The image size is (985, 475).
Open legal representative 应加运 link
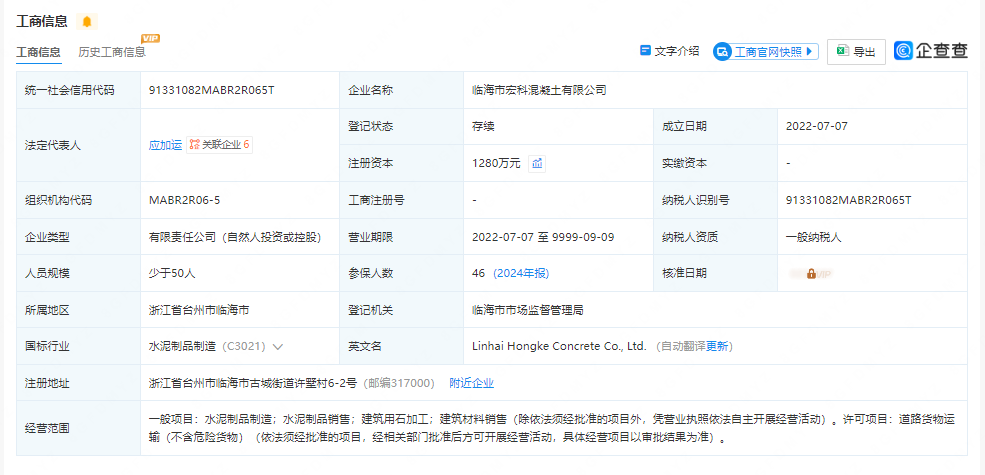click(x=165, y=145)
